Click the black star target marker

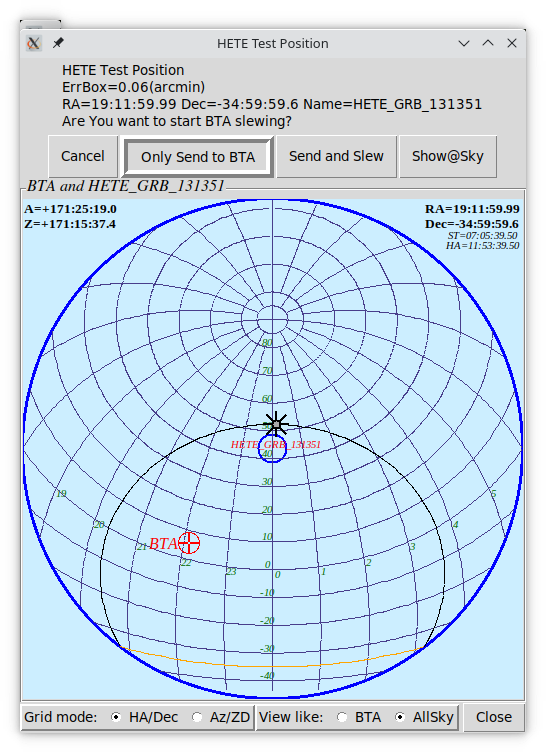276,424
